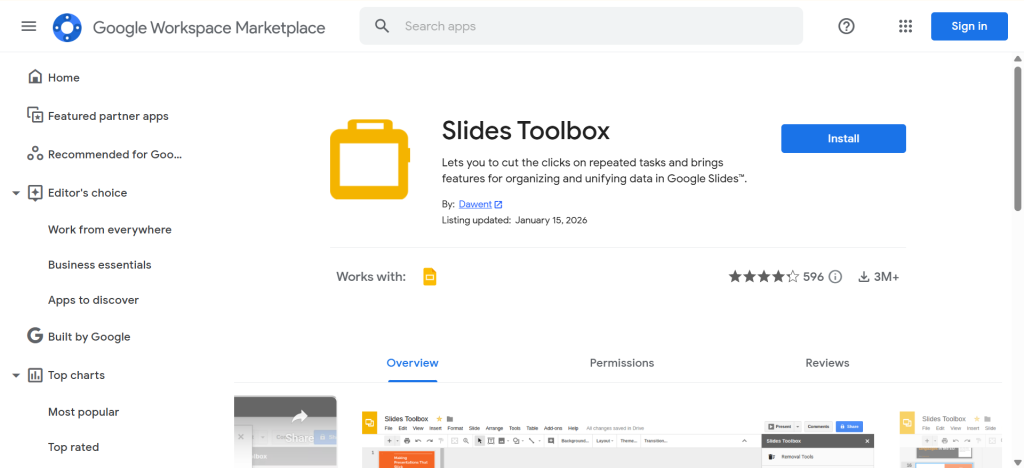Click the star rating display
The width and height of the screenshot is (1024, 468).
coord(763,277)
